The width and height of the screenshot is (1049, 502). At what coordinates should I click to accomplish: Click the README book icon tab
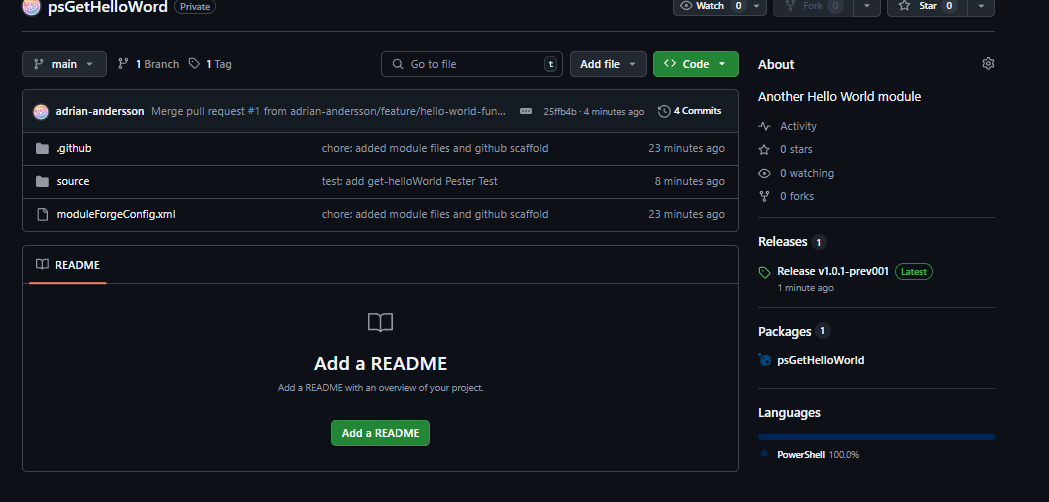click(x=42, y=264)
